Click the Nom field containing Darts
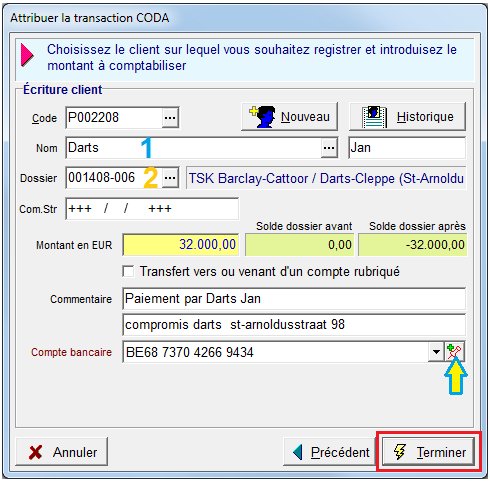490x481 pixels. (x=194, y=148)
